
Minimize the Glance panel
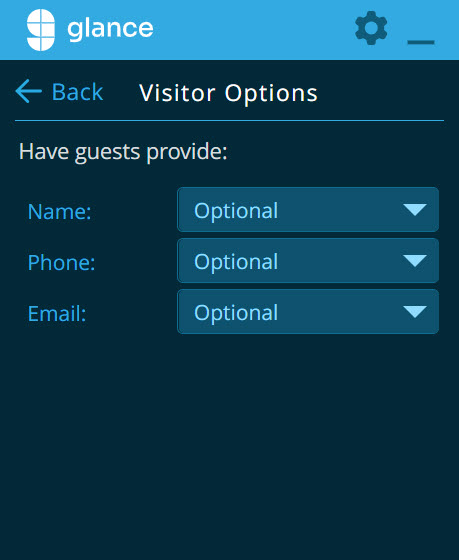tap(421, 42)
